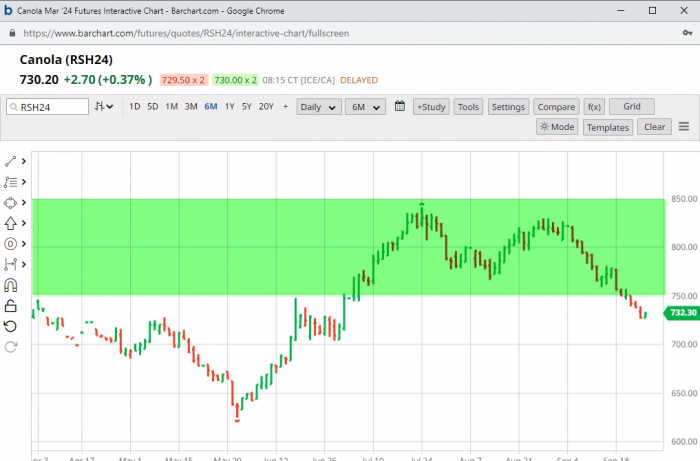Click the plus custom period button
The width and height of the screenshot is (700, 461).
click(285, 107)
